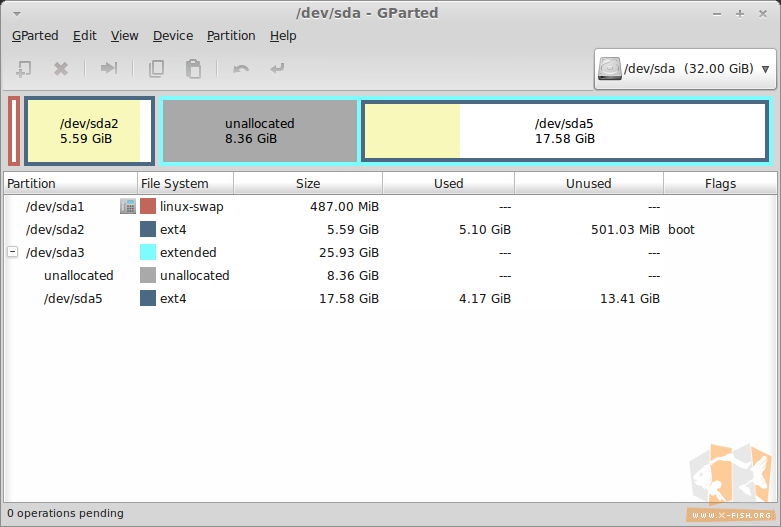Click the 0 operations pending status text
781x527 pixels.
[x=65, y=513]
